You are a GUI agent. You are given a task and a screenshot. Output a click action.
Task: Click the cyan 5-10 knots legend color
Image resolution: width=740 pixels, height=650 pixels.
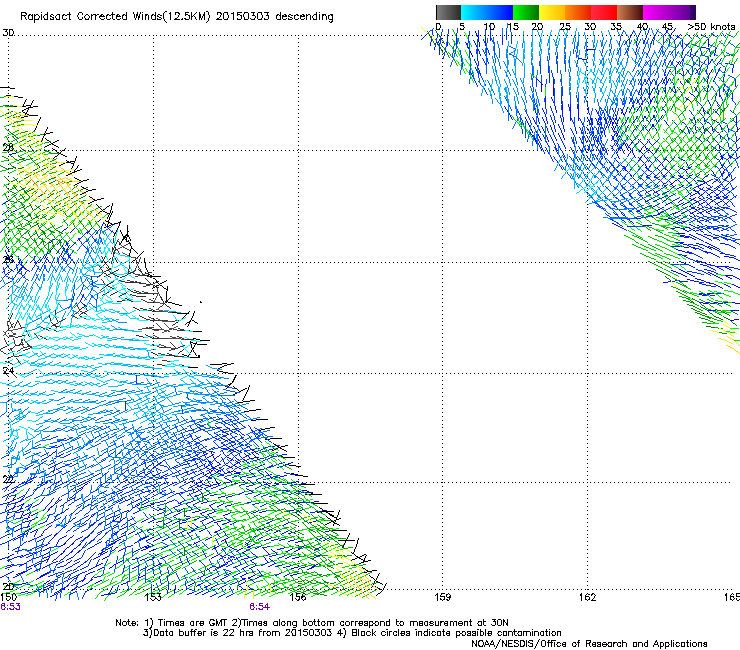click(x=474, y=12)
